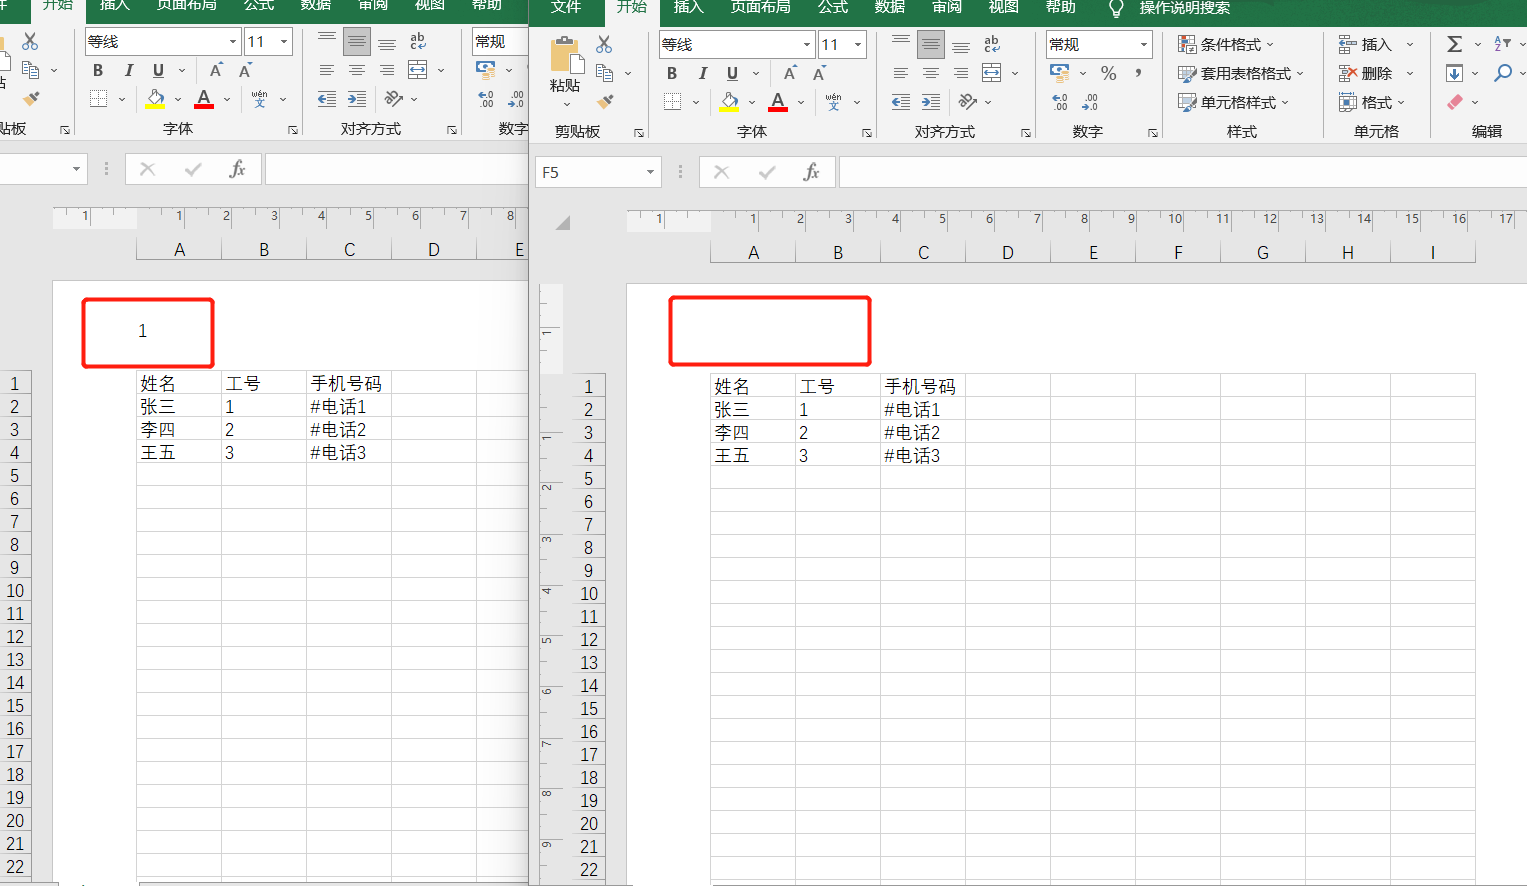Screen dimensions: 1527x886
Task: Click the Copy icon in right window
Action: [604, 73]
